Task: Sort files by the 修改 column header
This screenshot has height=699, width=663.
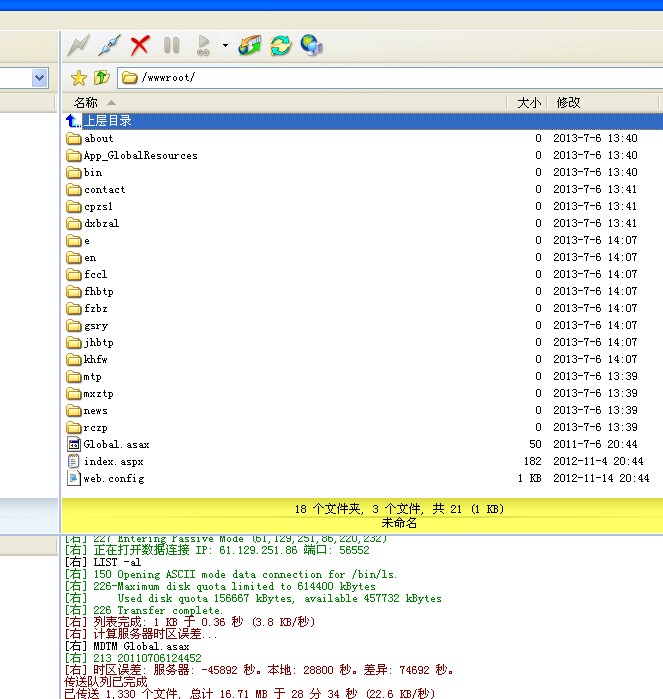Action: pos(568,102)
